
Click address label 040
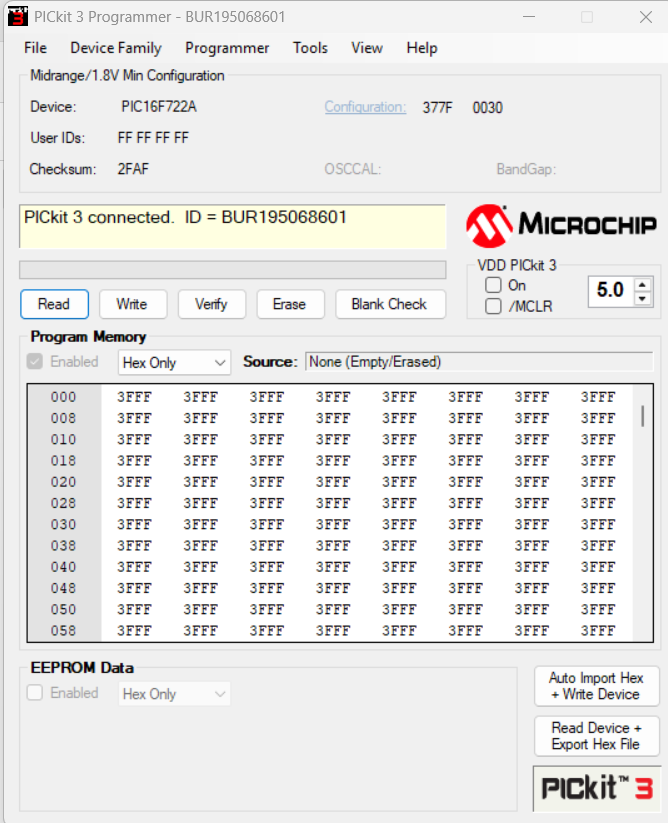pyautogui.click(x=63, y=567)
